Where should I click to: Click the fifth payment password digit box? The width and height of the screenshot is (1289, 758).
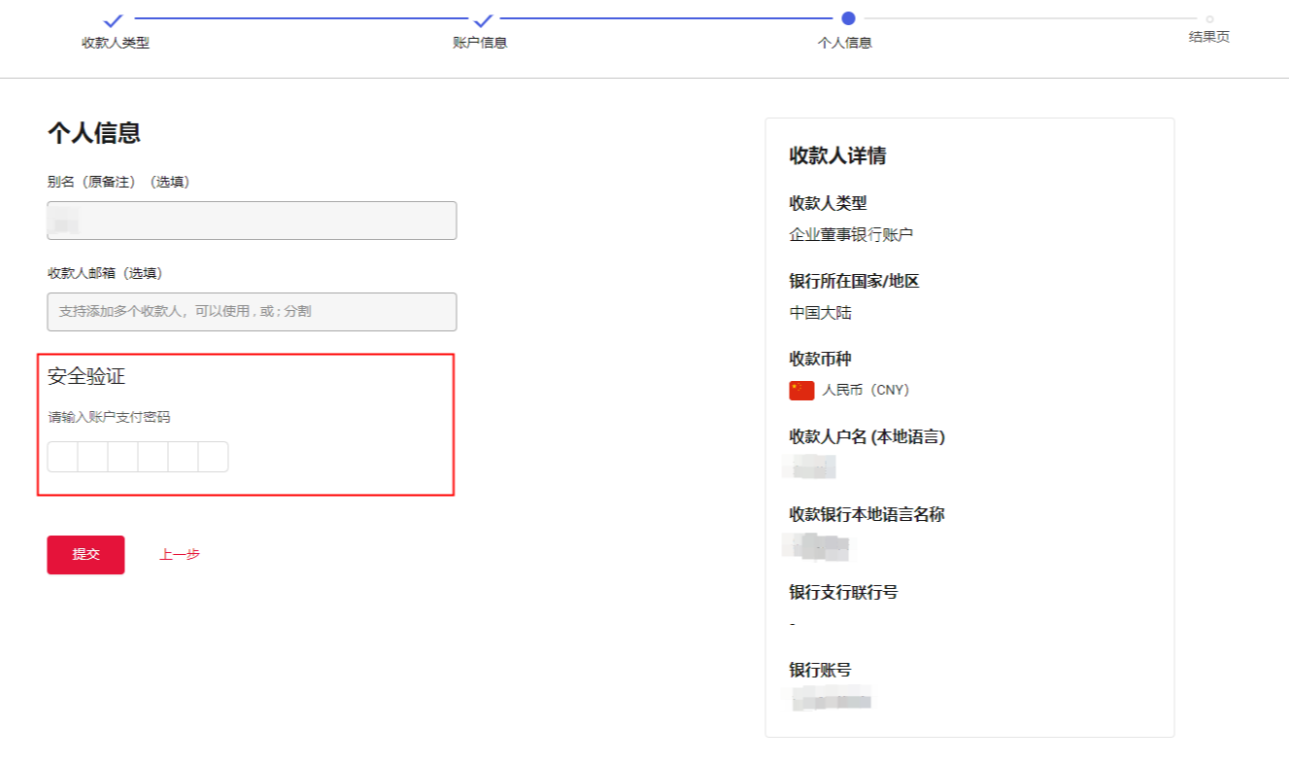click(x=183, y=457)
